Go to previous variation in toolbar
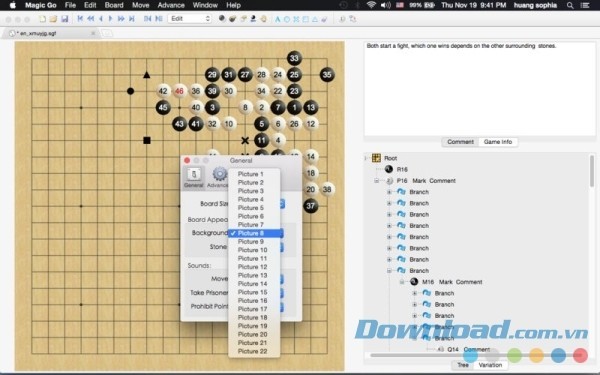The image size is (600, 375). [147, 18]
